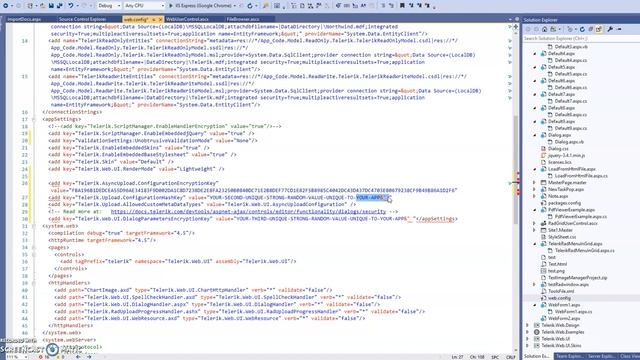
Task: Click the Ln 27 status bar indicator
Action: [457, 357]
